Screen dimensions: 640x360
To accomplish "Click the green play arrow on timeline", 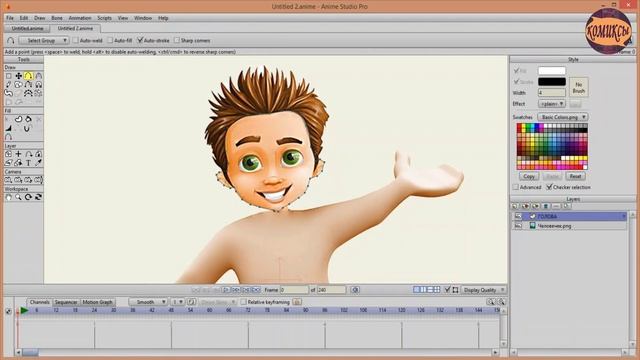I will click(x=24, y=311).
